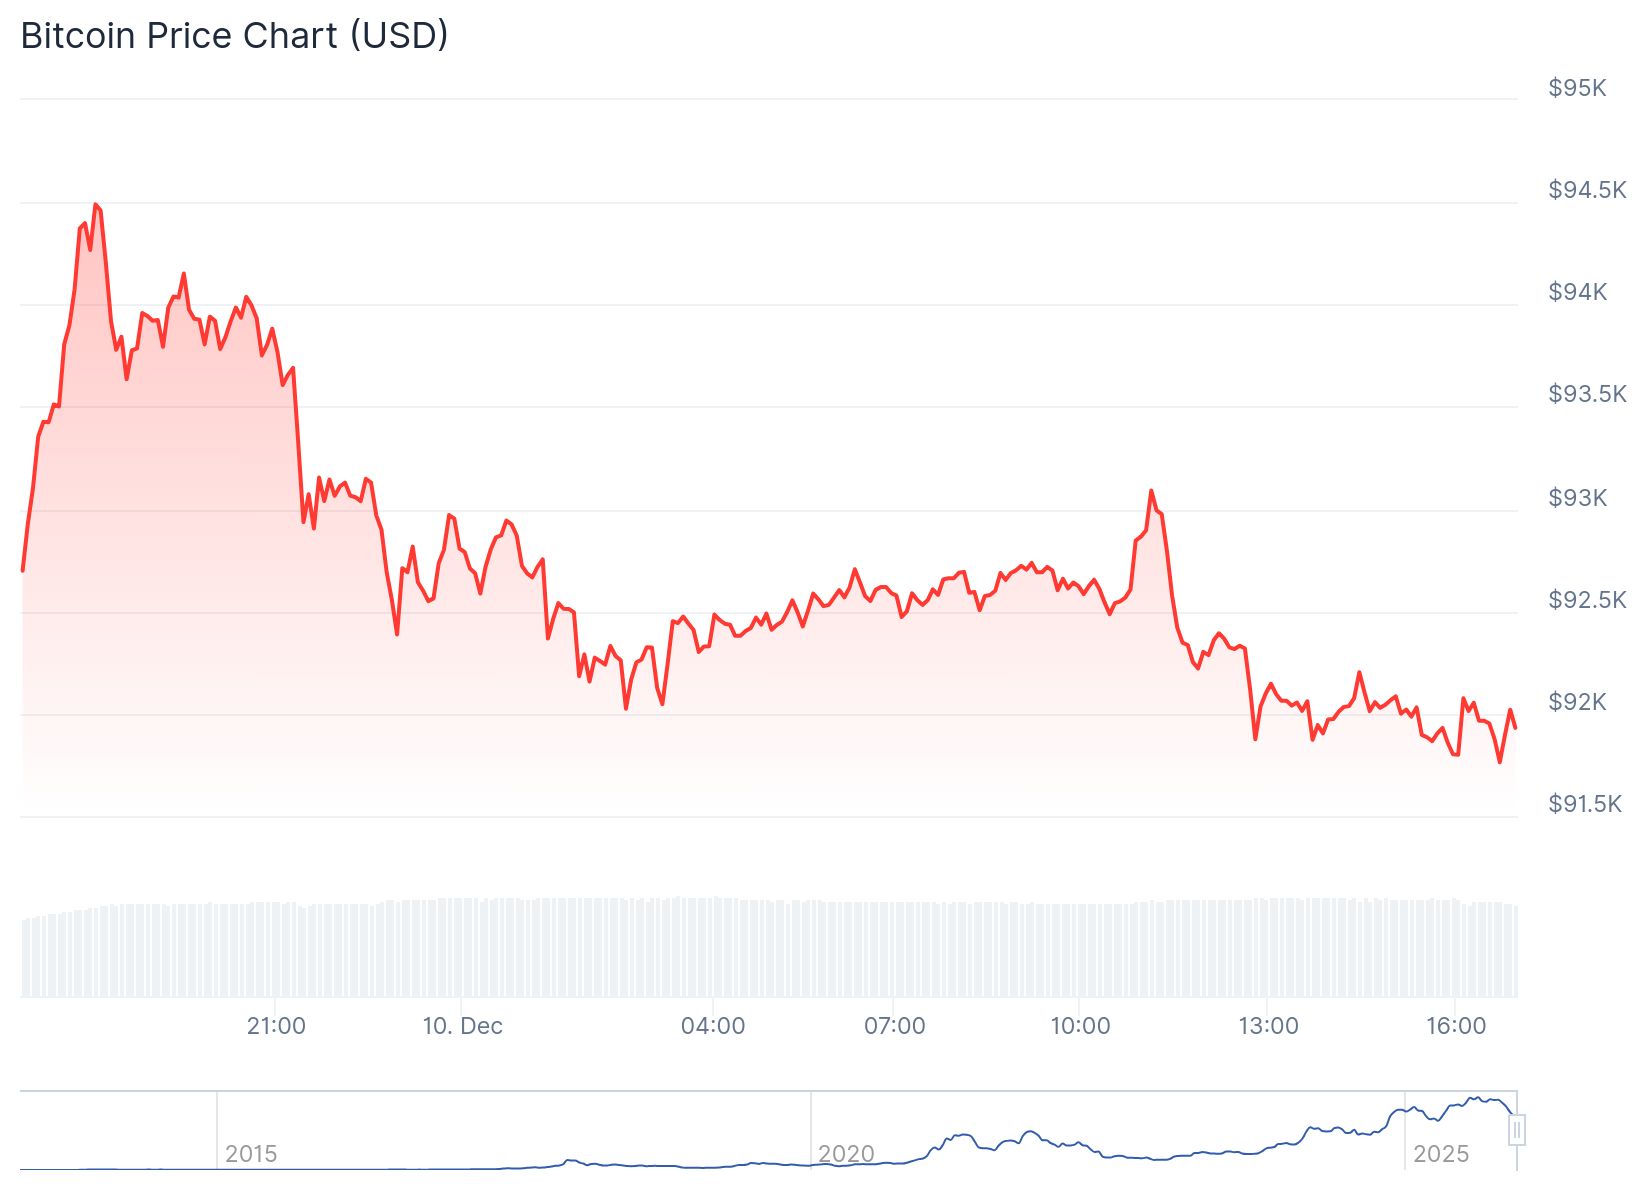Select the 10. Dec date axis label
This screenshot has width=1644, height=1200.
462,1026
